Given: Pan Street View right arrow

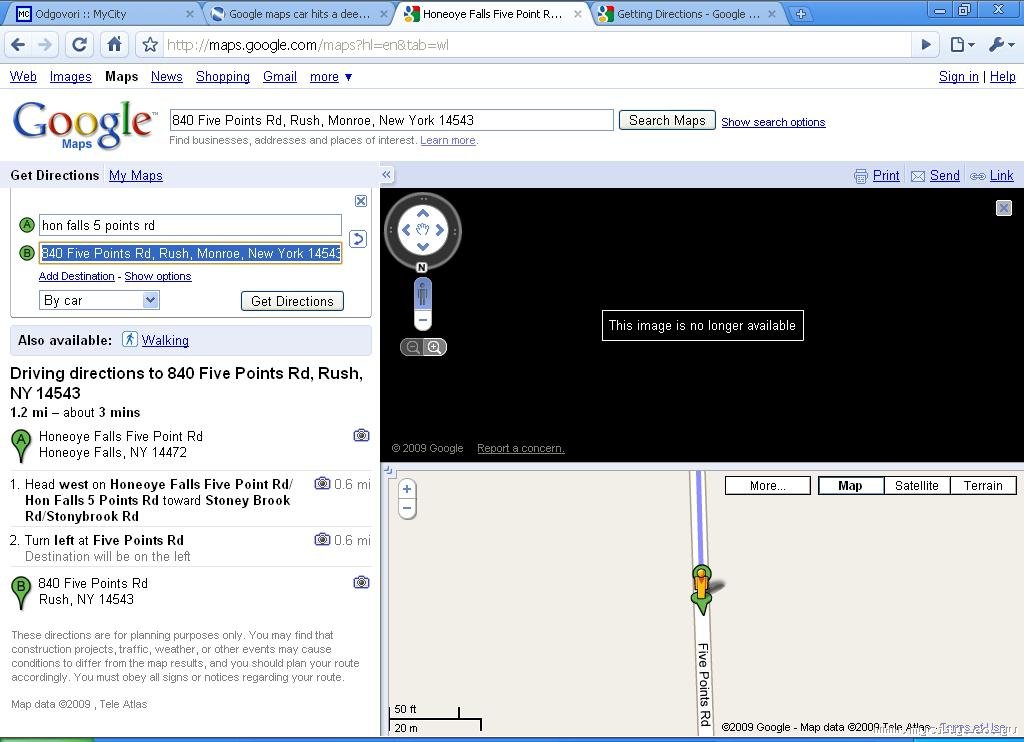Looking at the screenshot, I should click(440, 230).
